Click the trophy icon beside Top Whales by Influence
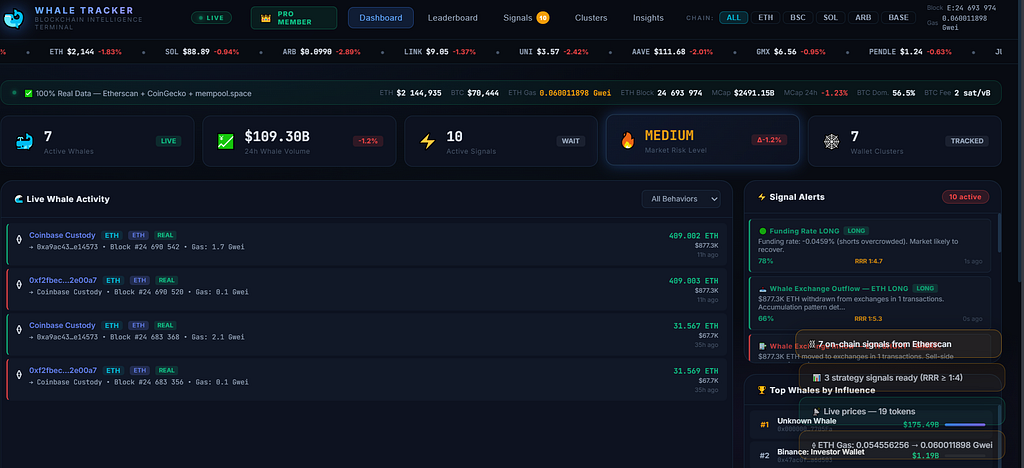The height and width of the screenshot is (468, 1024). click(762, 390)
